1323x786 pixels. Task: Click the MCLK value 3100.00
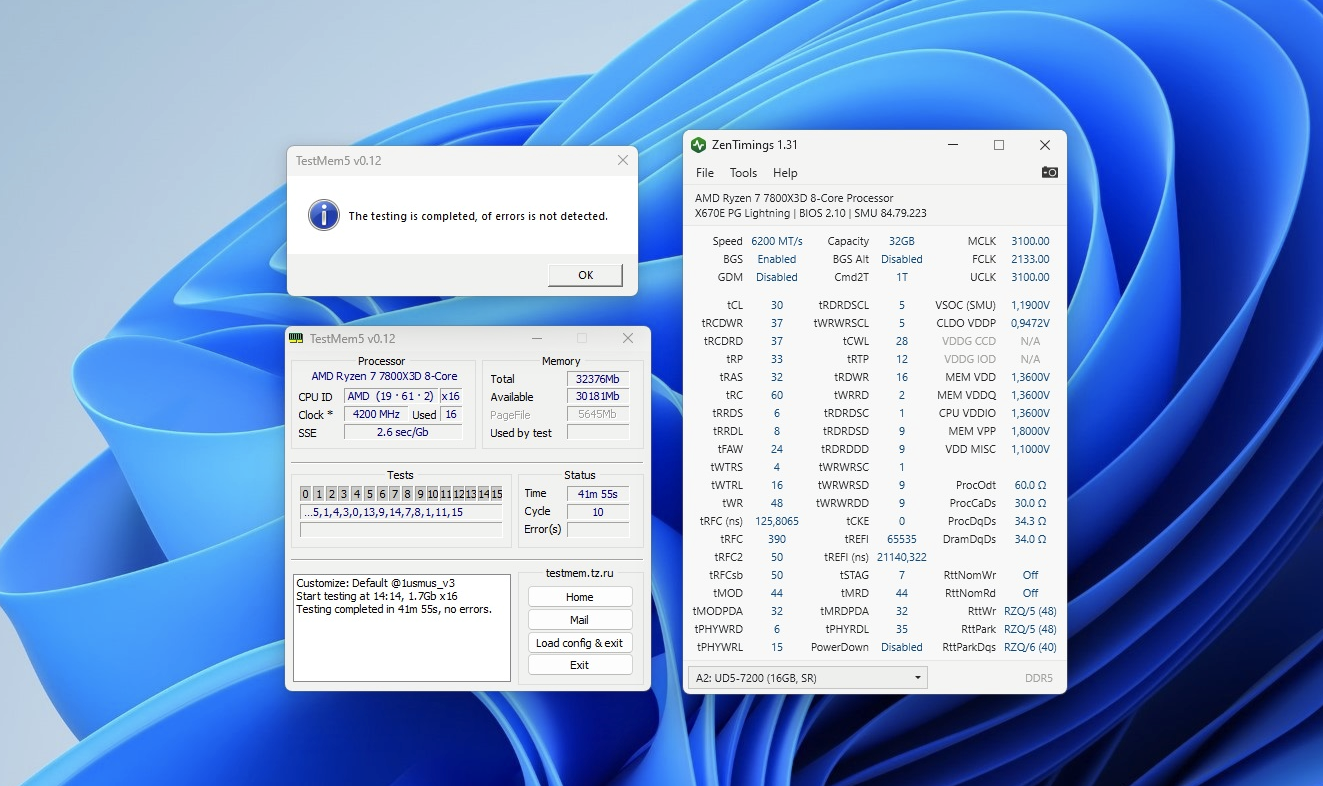click(1030, 241)
